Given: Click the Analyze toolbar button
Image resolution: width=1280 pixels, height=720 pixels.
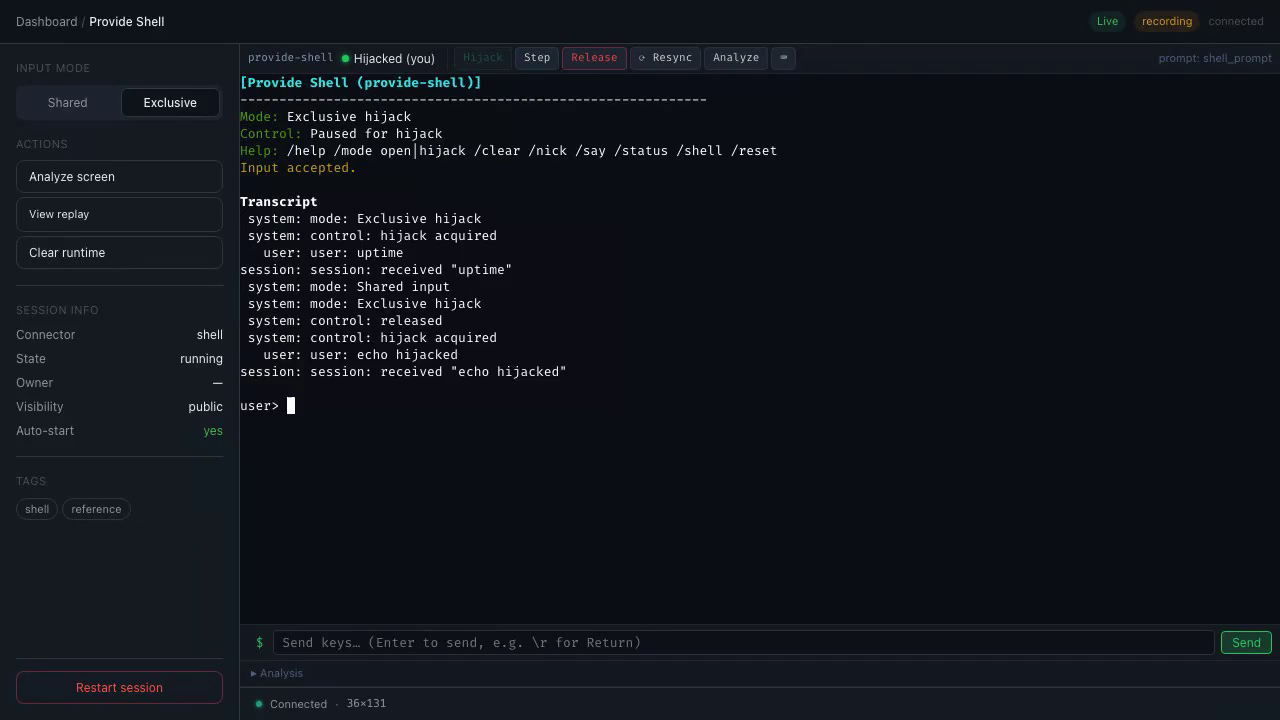Looking at the screenshot, I should coord(736,58).
